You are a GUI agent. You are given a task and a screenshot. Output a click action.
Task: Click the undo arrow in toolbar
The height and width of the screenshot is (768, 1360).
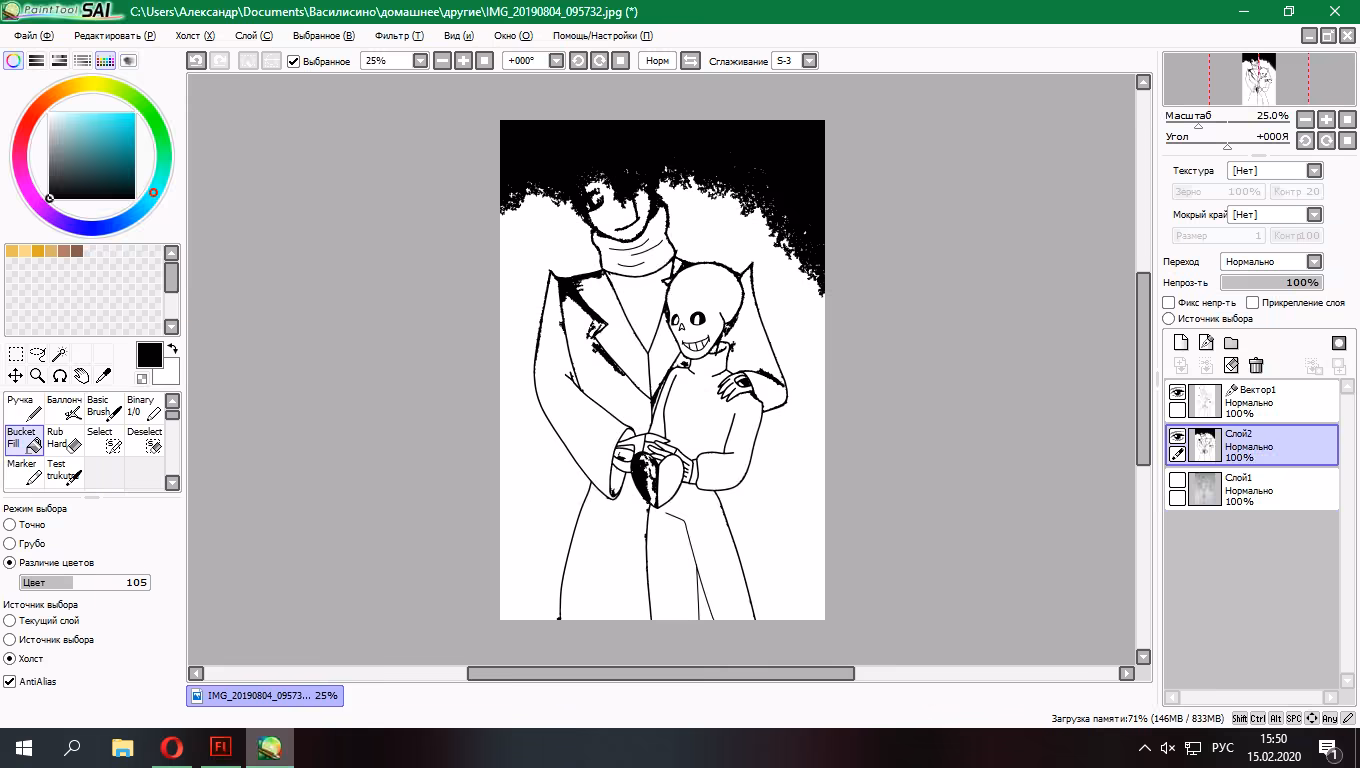click(x=197, y=61)
